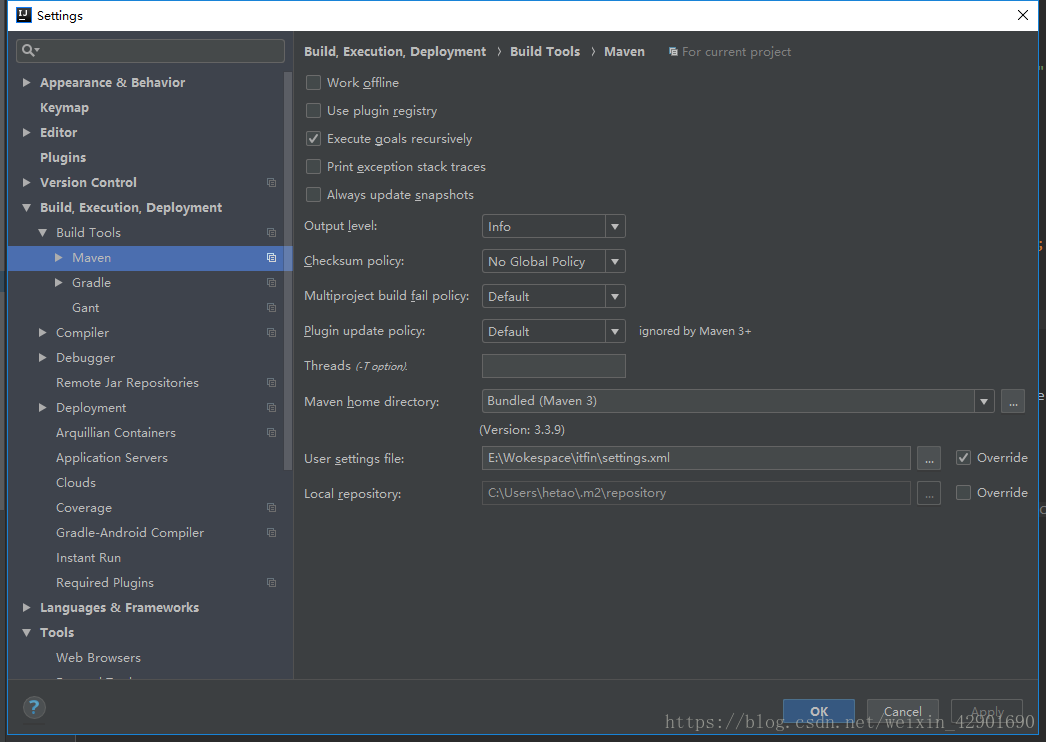Click the Threads input field

[554, 366]
